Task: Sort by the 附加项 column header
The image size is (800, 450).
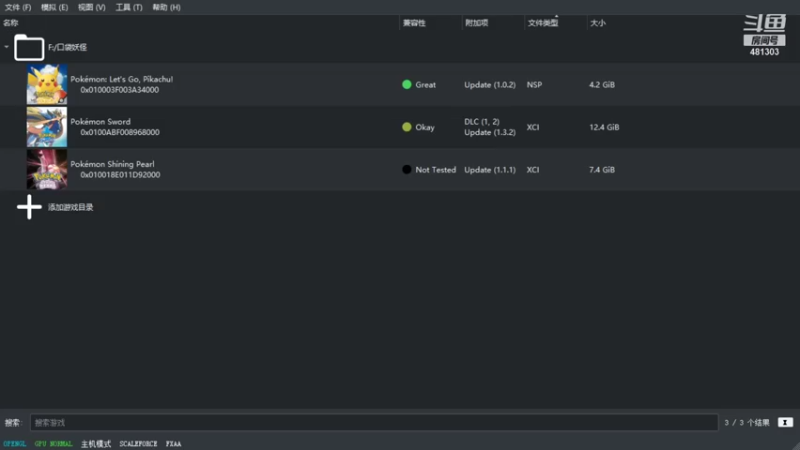Action: coord(477,23)
